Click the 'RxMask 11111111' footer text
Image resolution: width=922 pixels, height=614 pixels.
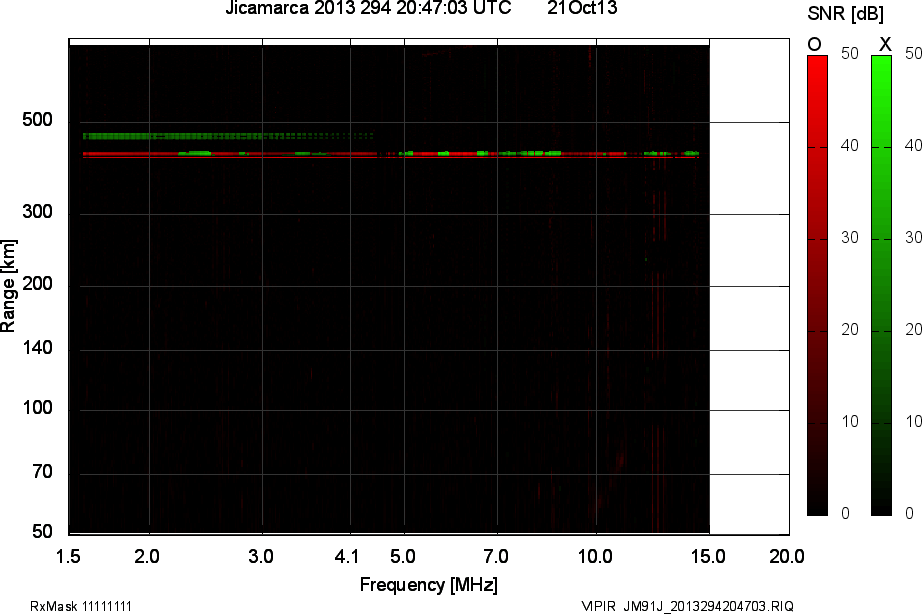pyautogui.click(x=81, y=606)
